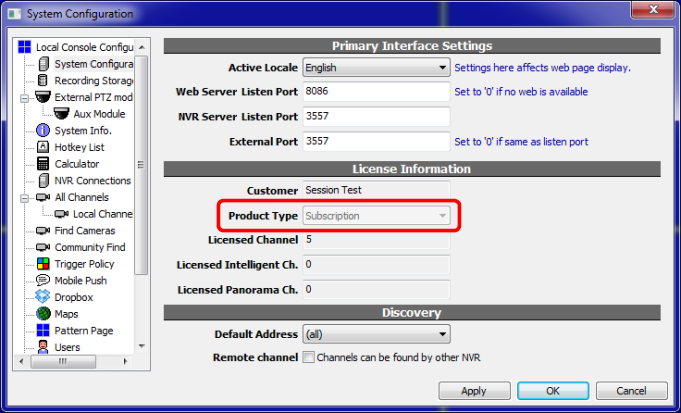681x413 pixels.
Task: Select Aux Module in the tree
Action: pyautogui.click(x=99, y=114)
